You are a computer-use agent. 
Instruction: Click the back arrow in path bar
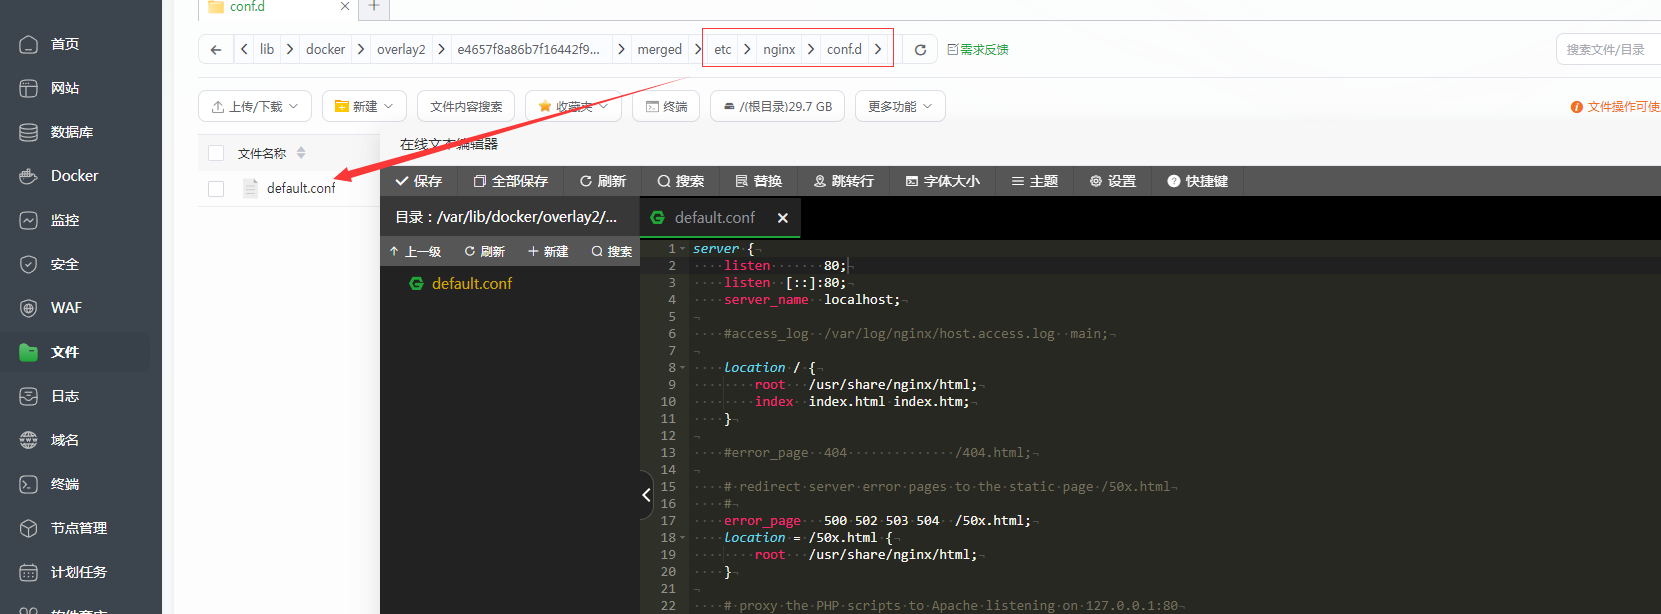pyautogui.click(x=216, y=49)
